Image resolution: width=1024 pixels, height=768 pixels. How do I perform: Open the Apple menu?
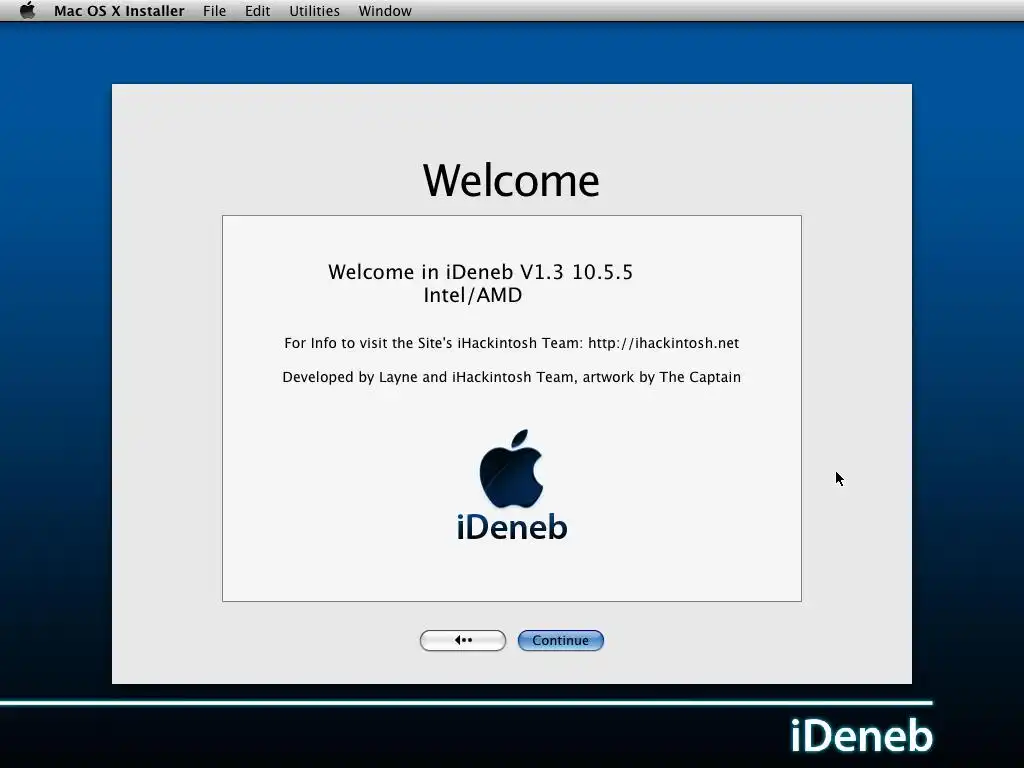coord(27,11)
